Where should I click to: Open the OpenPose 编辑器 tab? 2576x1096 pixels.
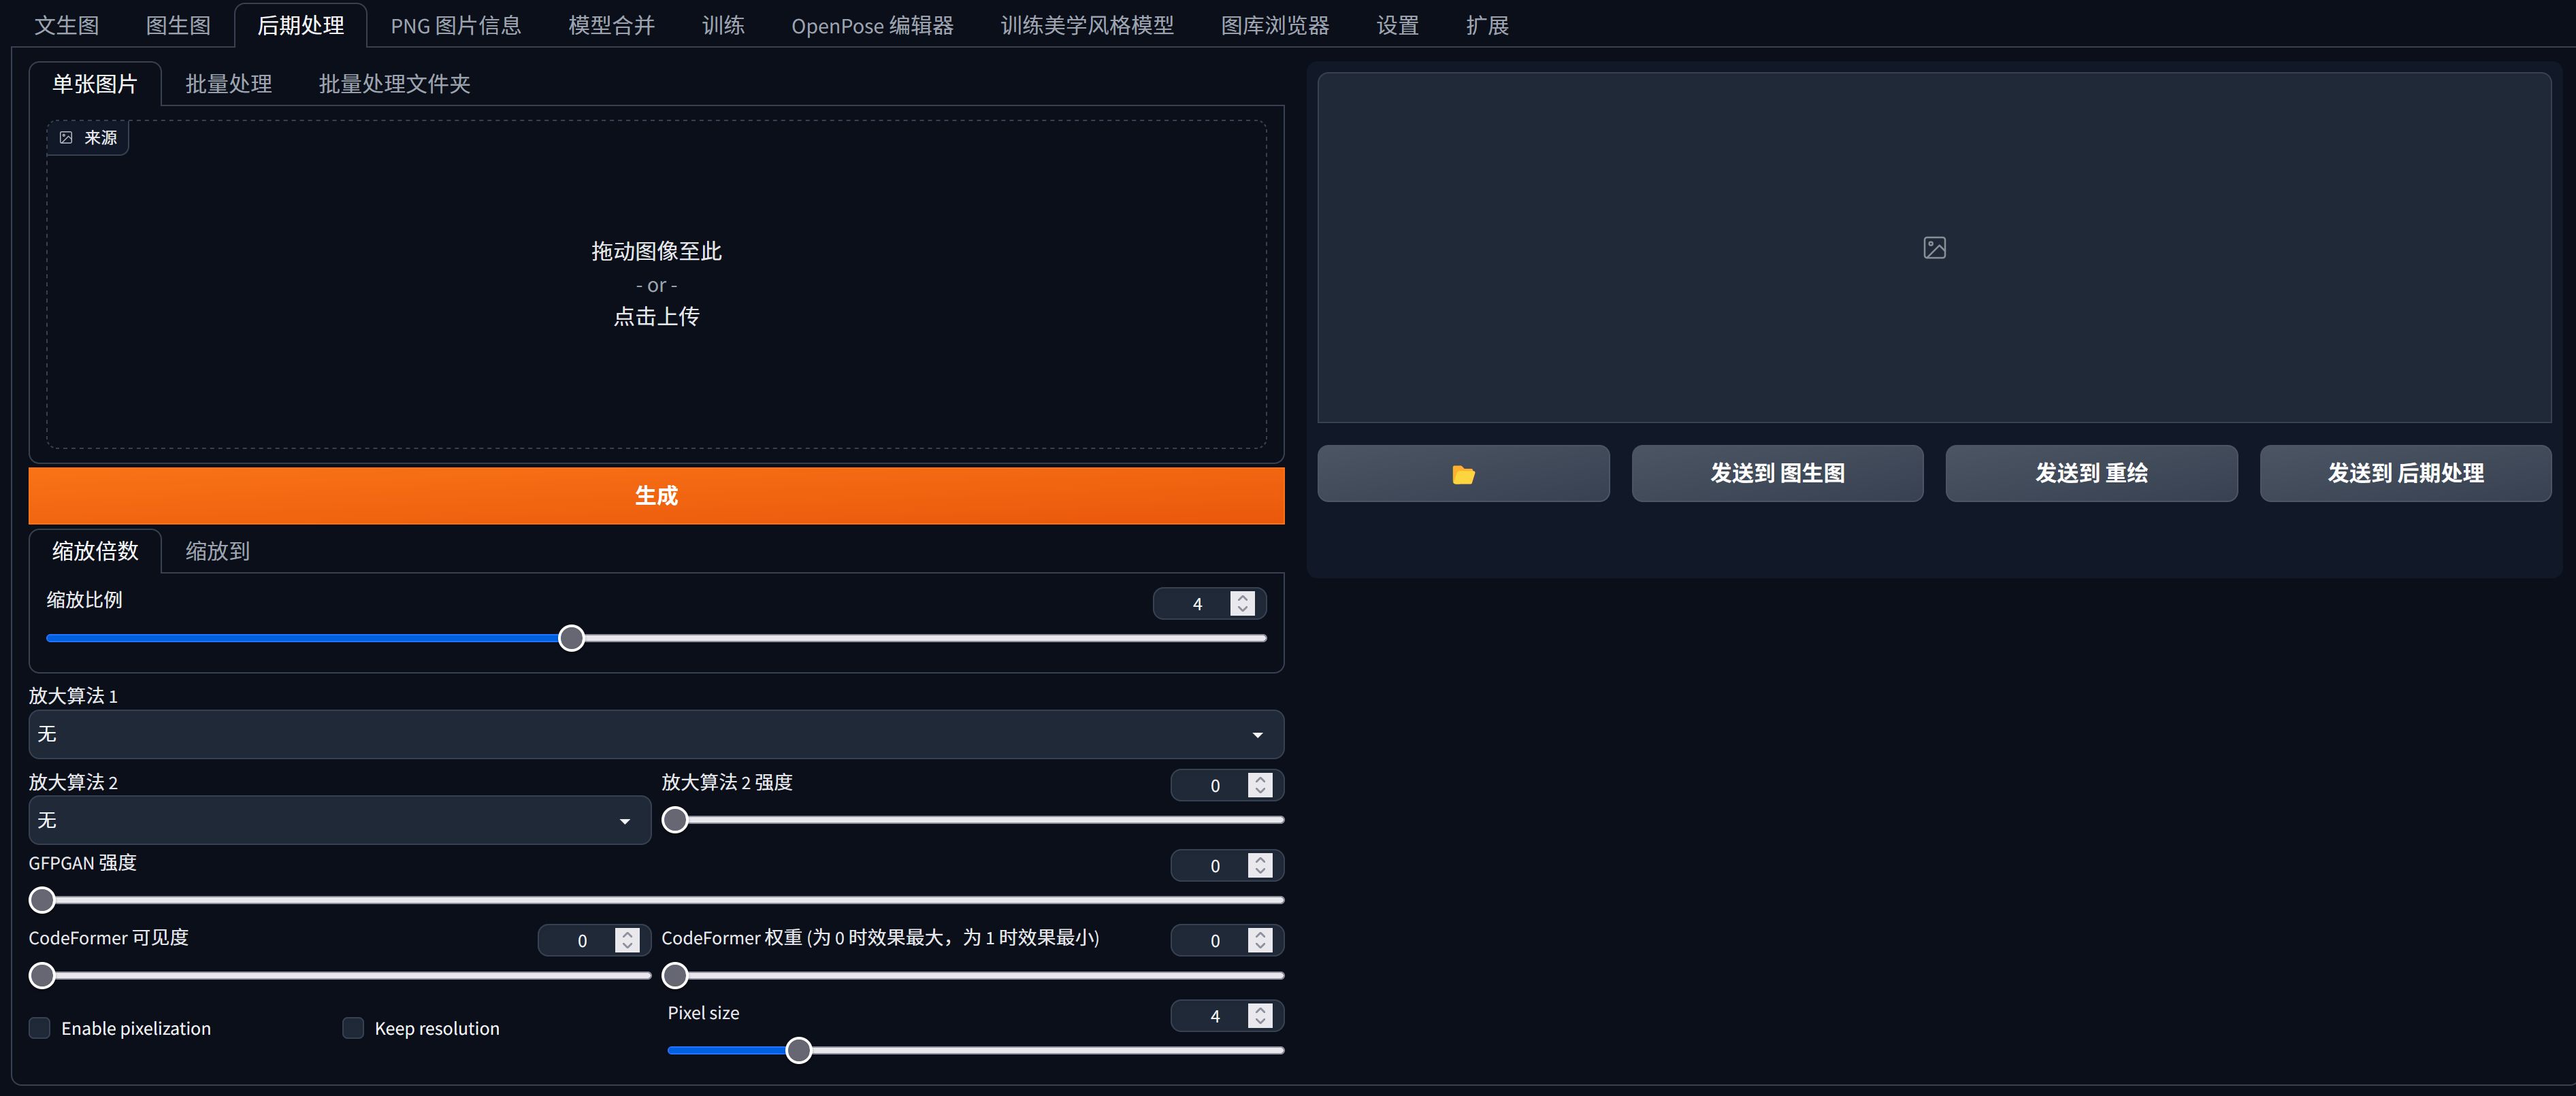872,25
